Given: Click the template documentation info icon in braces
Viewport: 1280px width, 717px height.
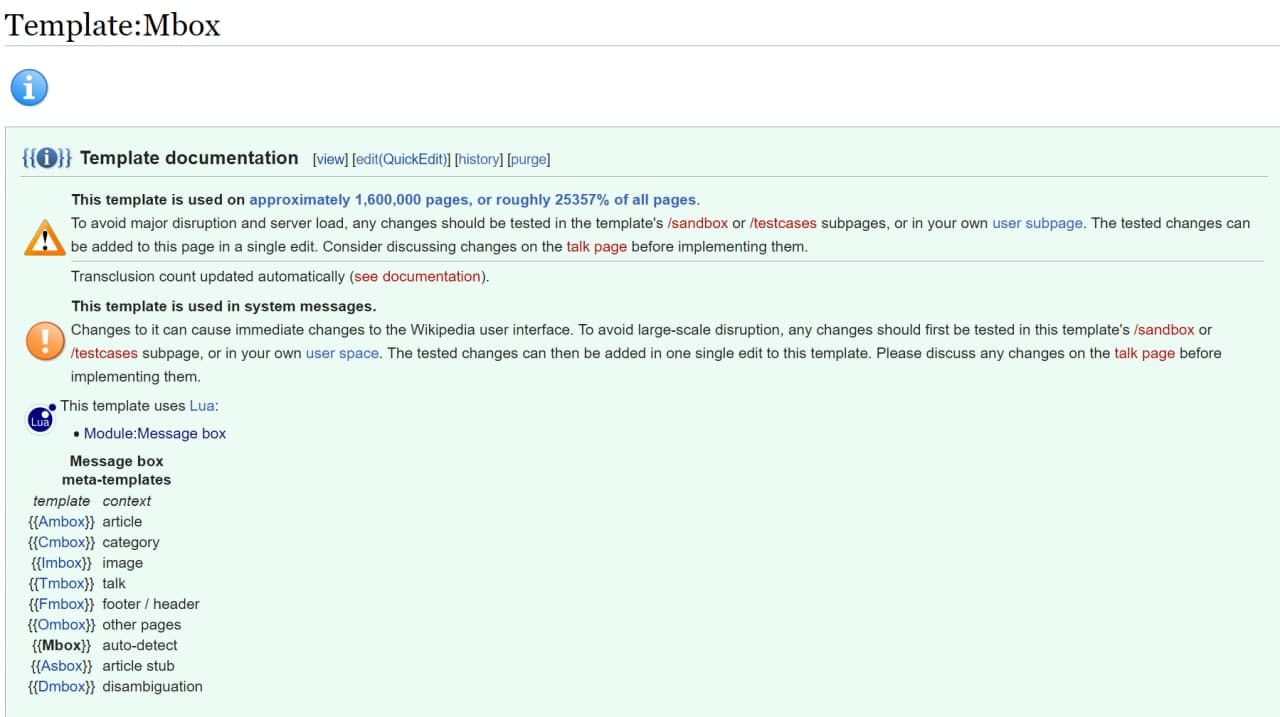Looking at the screenshot, I should coord(46,158).
